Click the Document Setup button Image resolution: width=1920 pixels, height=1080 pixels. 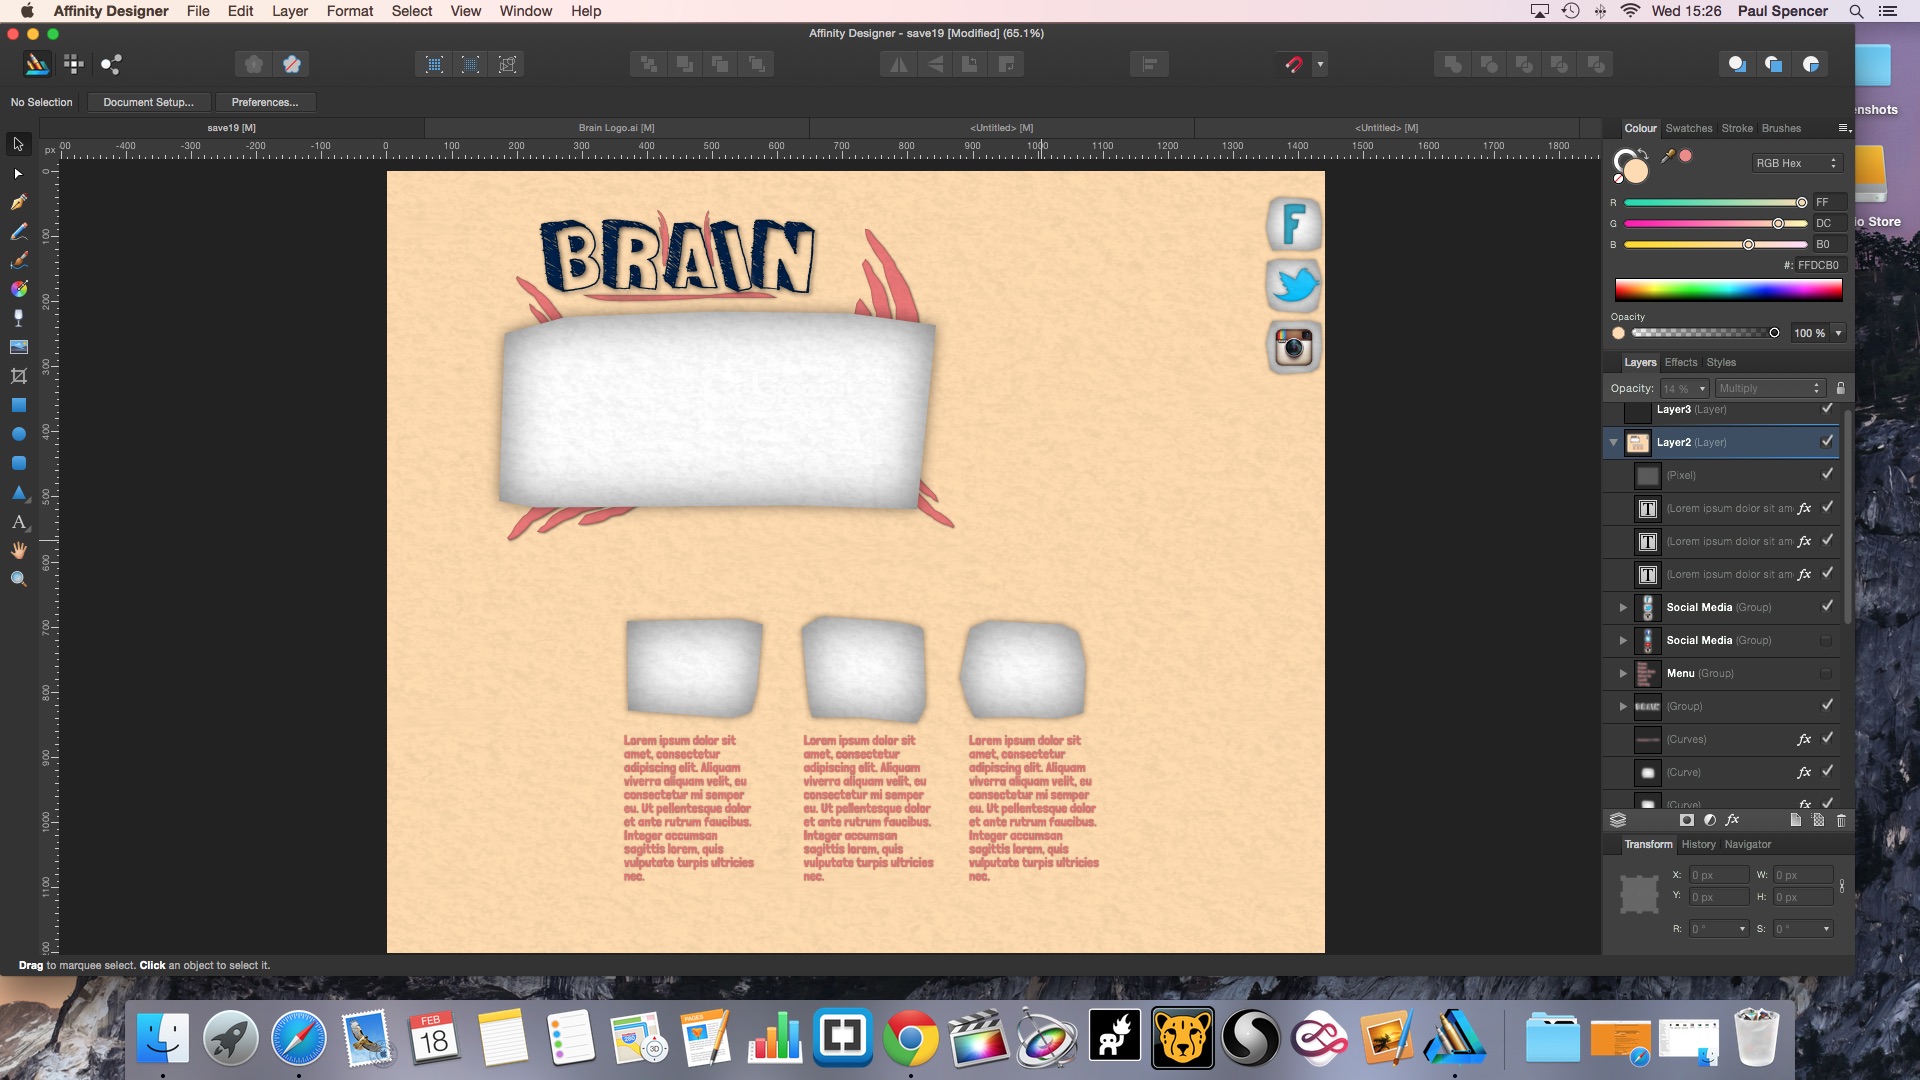148,102
